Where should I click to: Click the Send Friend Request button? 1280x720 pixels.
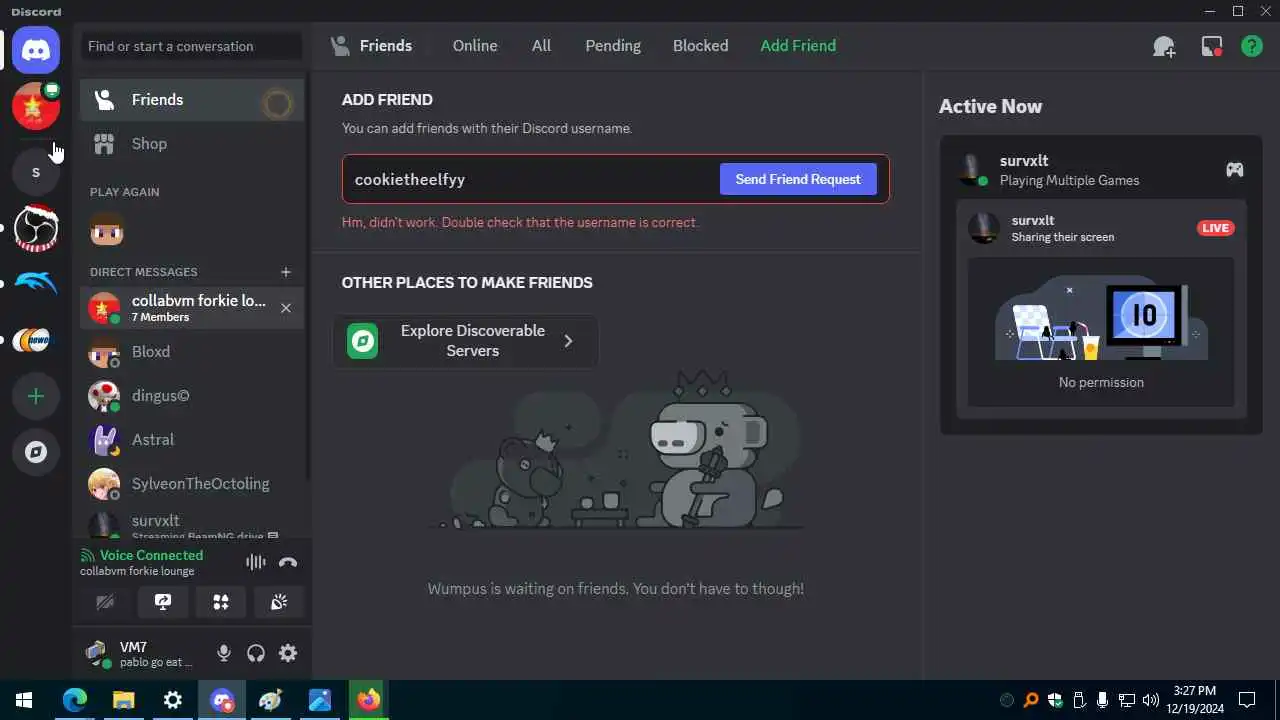798,179
